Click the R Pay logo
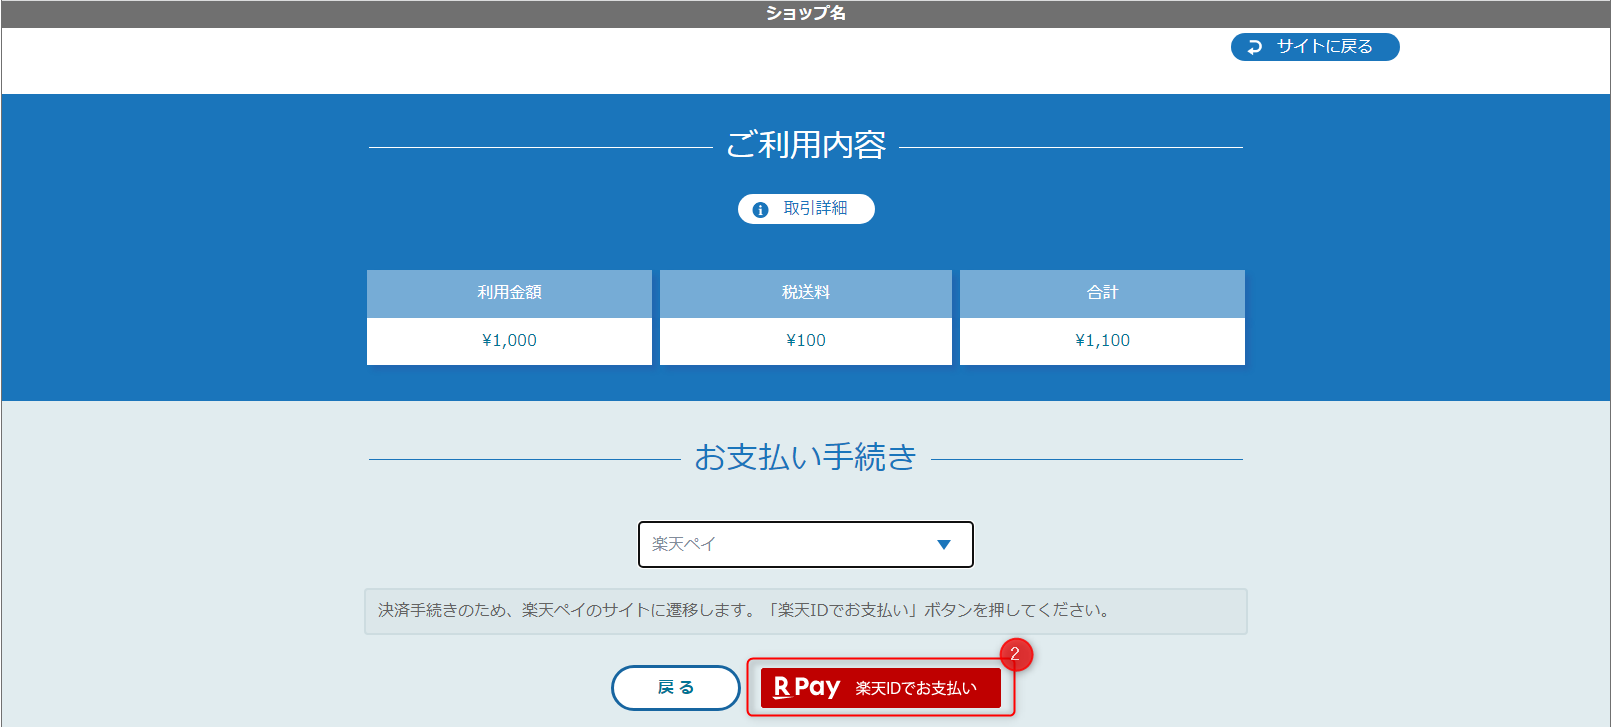 point(807,688)
